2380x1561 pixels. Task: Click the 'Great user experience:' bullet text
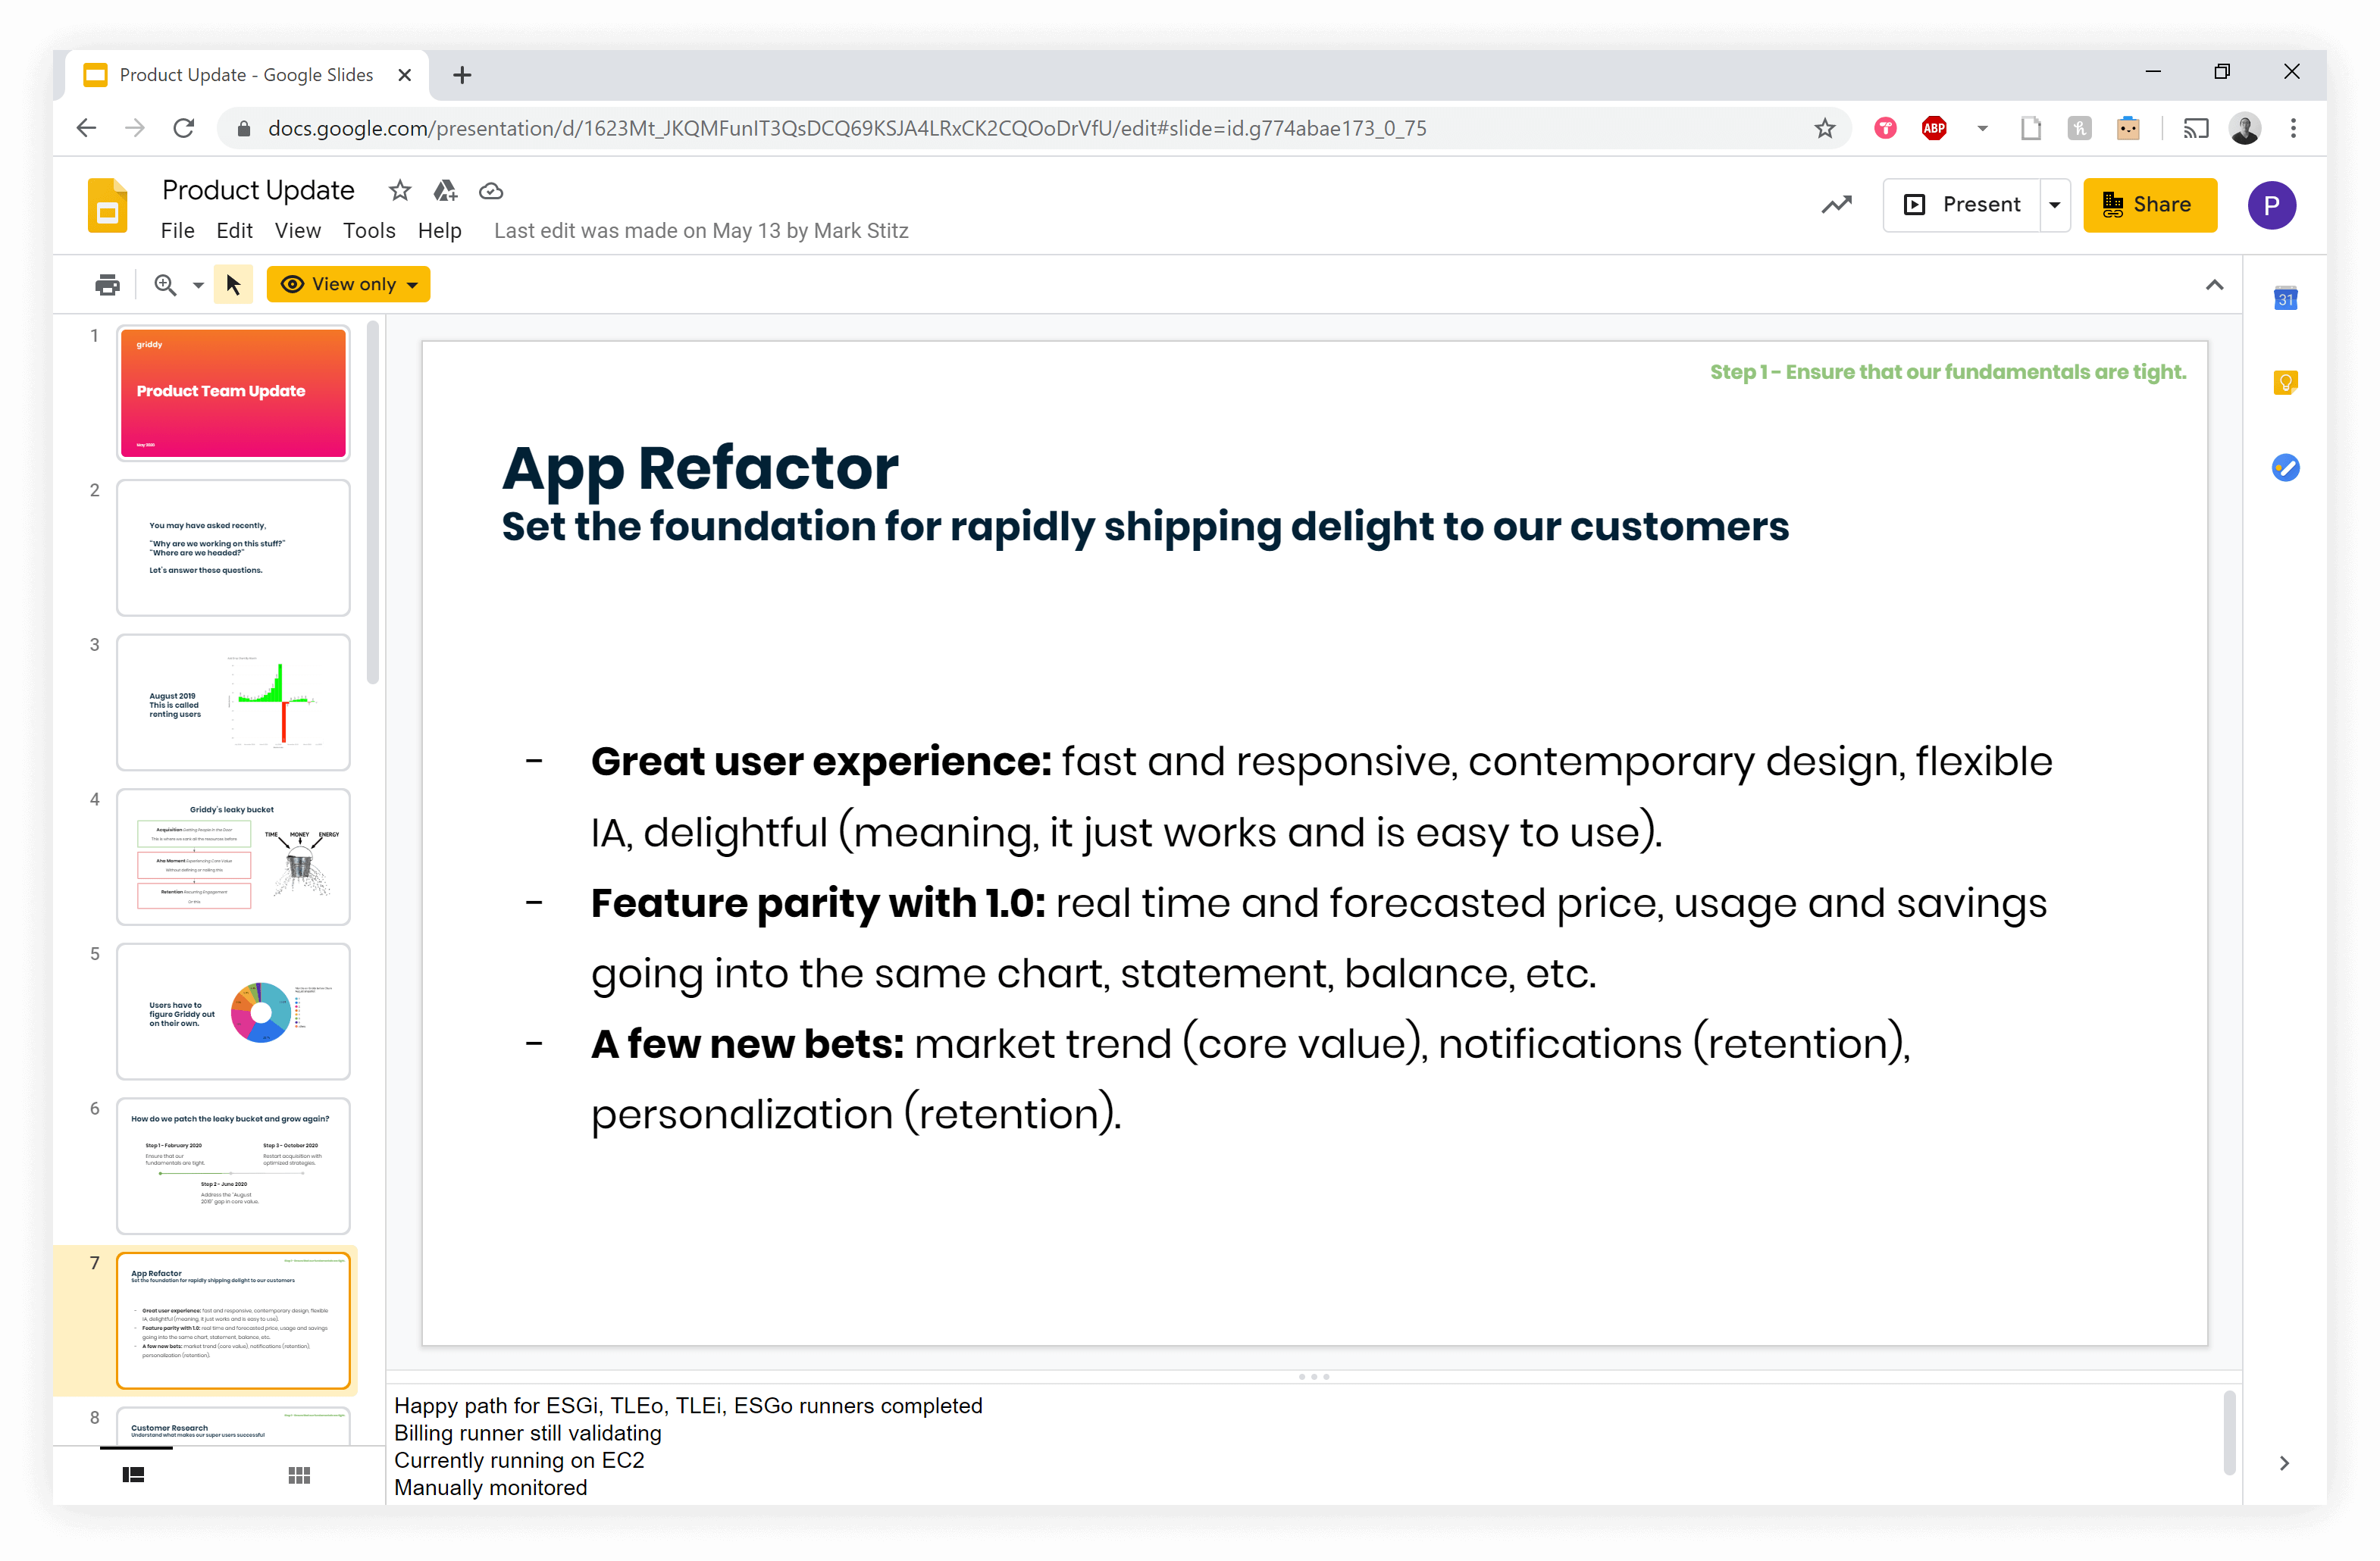(x=821, y=762)
